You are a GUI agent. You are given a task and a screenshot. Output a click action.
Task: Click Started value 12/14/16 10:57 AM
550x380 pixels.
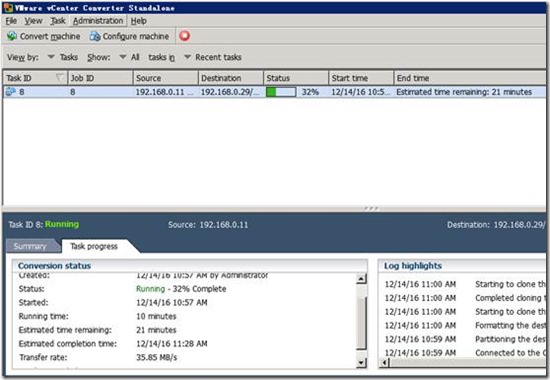coord(172,302)
